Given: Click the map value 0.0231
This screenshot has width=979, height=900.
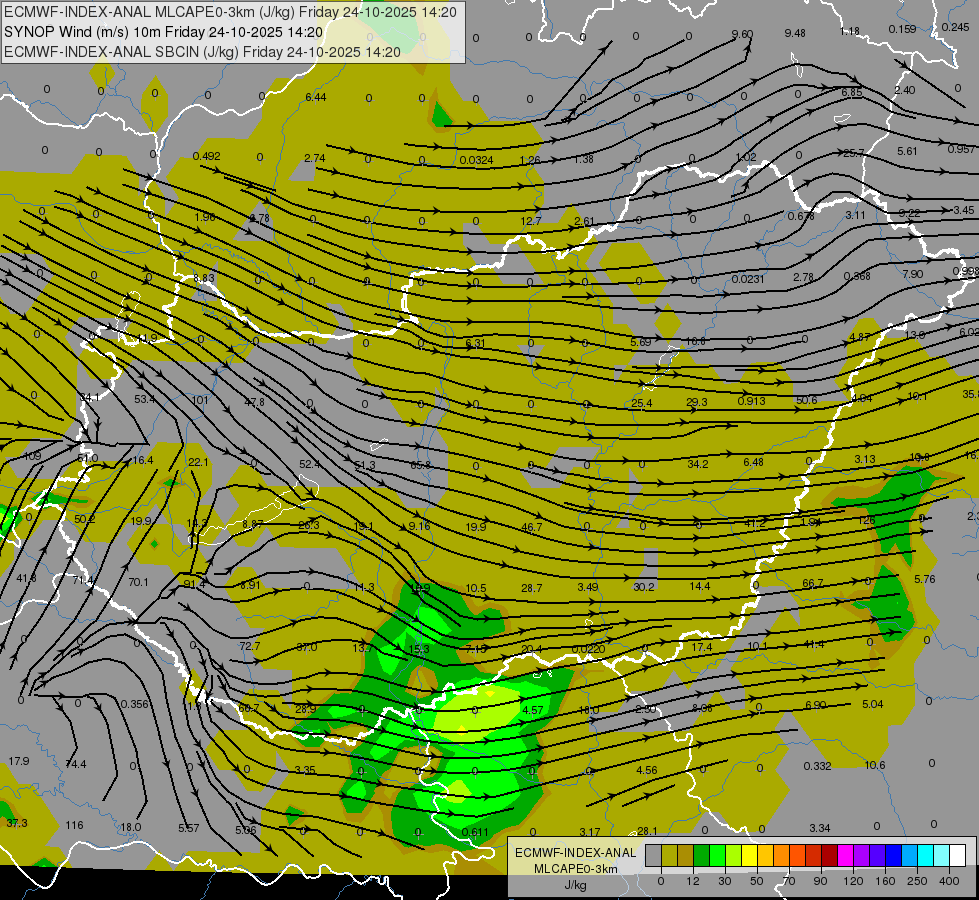Looking at the screenshot, I should [748, 279].
